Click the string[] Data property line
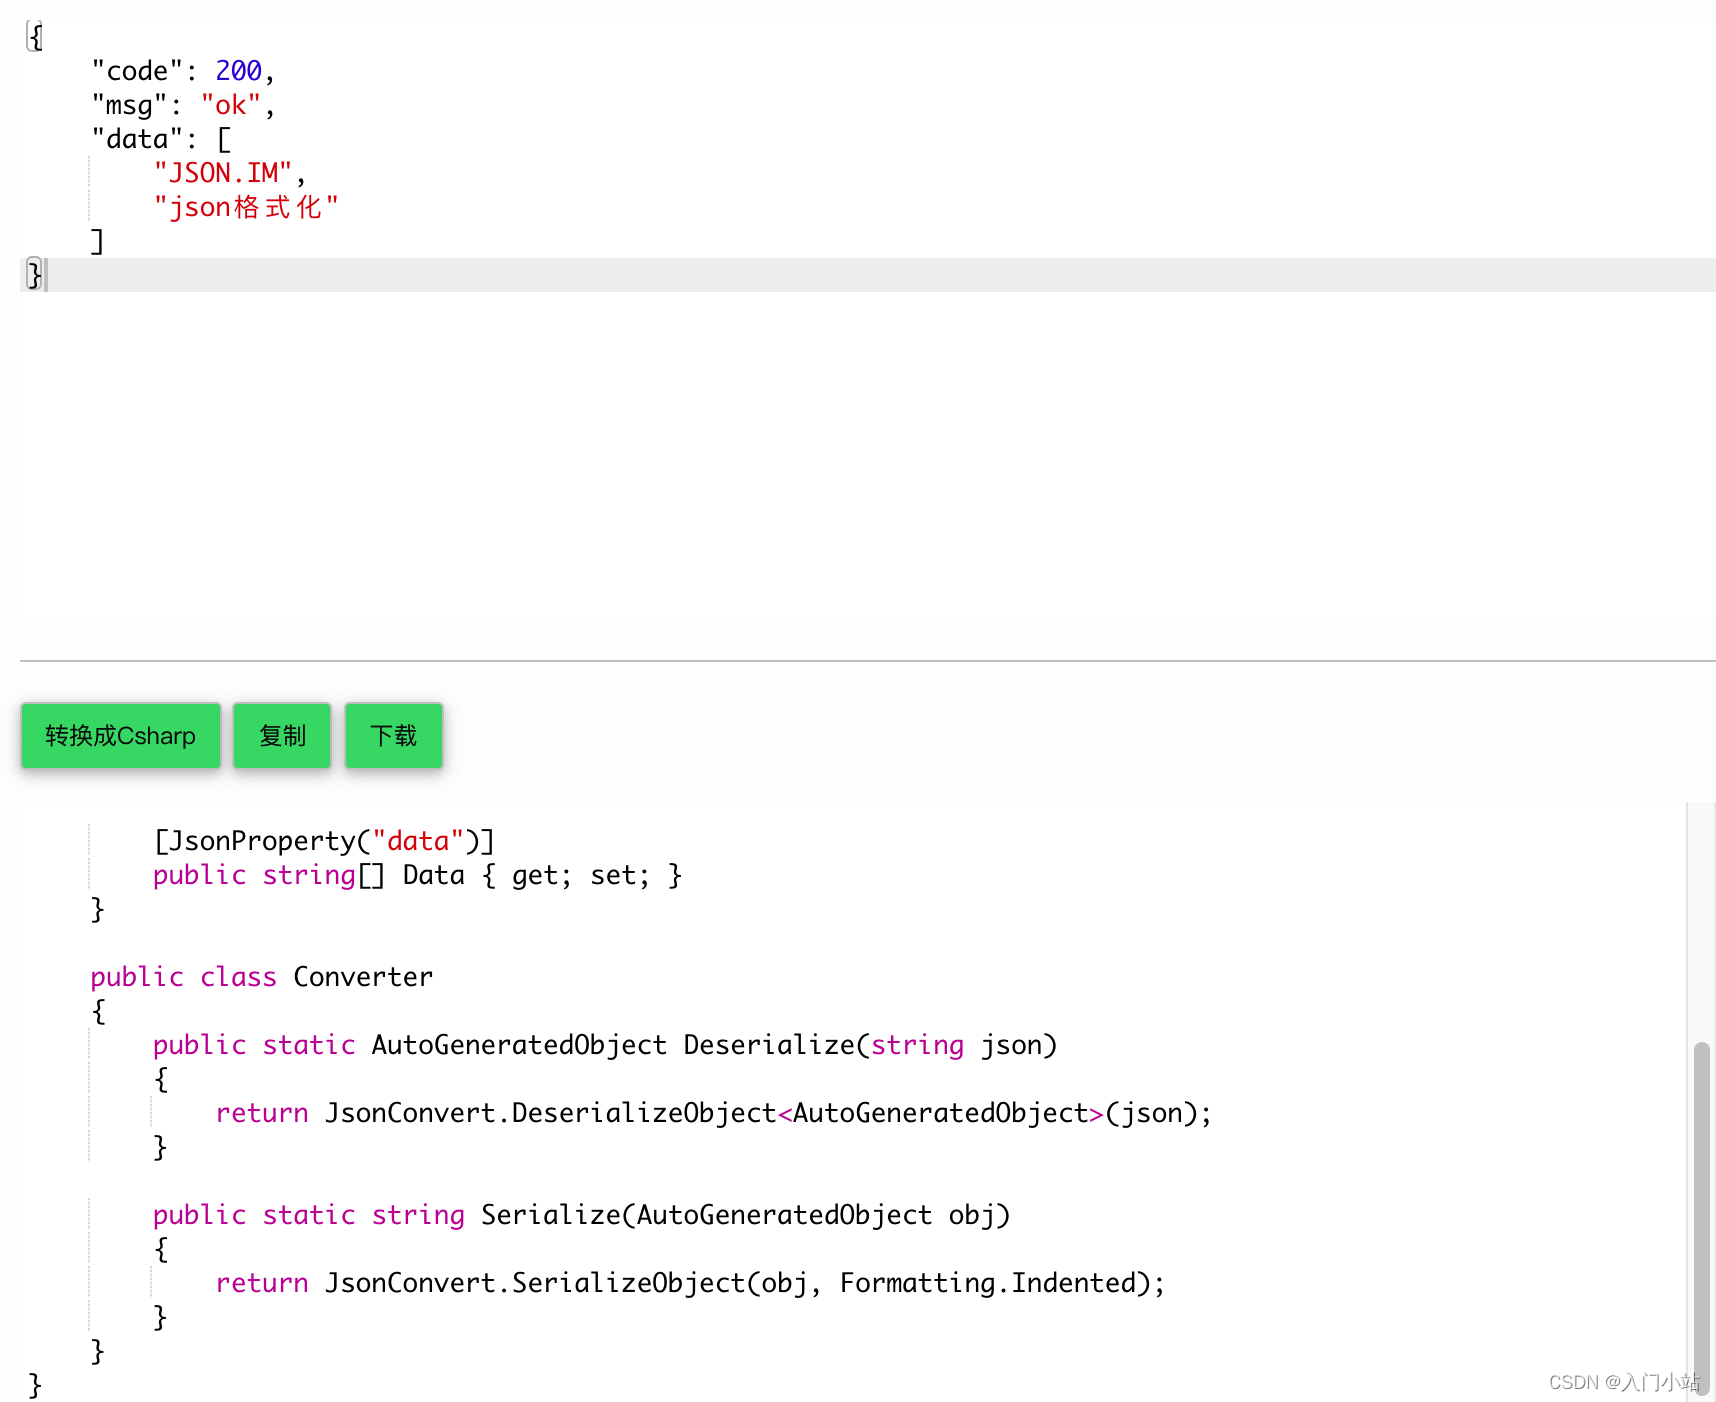The width and height of the screenshot is (1716, 1402). [418, 875]
